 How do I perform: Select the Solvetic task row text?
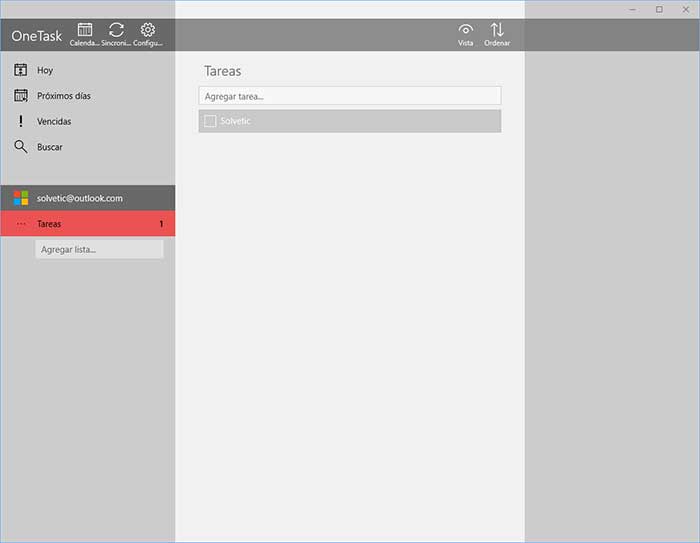click(x=235, y=121)
